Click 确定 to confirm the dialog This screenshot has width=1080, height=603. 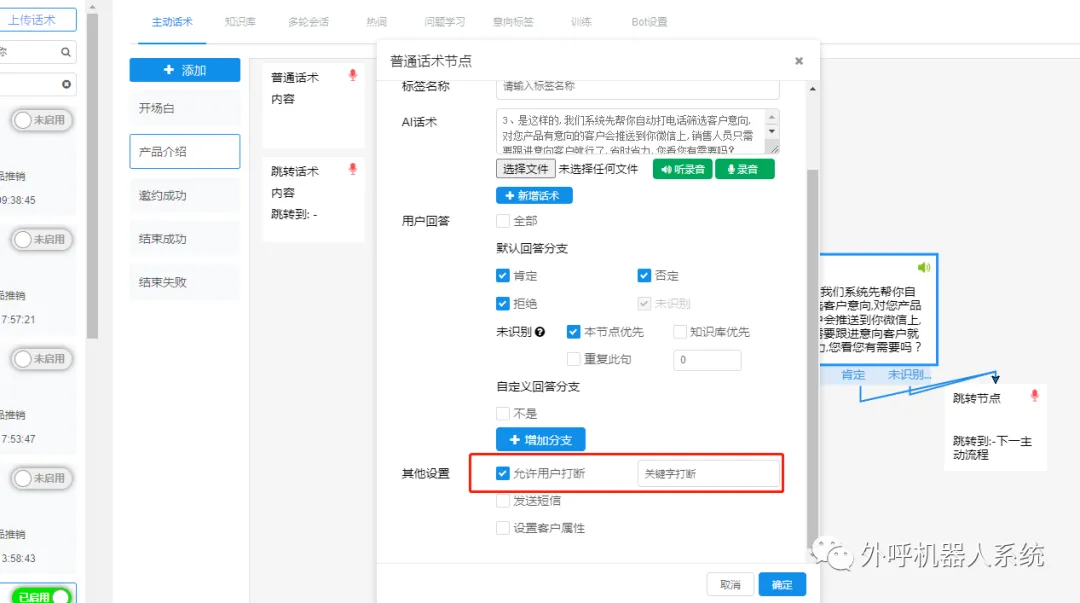coord(782,584)
